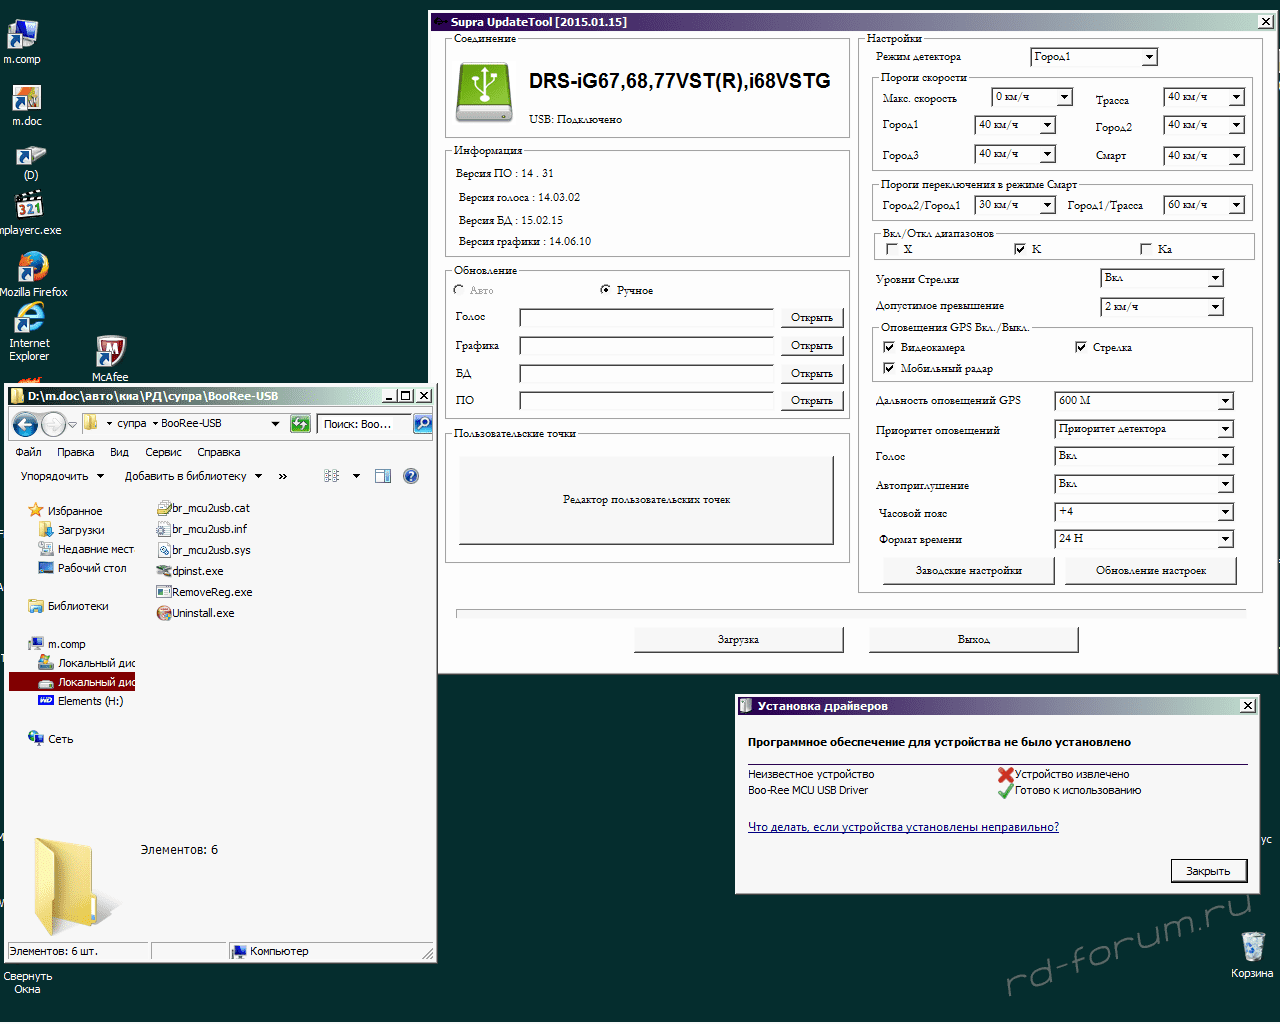The width and height of the screenshot is (1280, 1024).
Task: Toggle the Стрелка GPS alert checkbox
Action: click(1081, 347)
